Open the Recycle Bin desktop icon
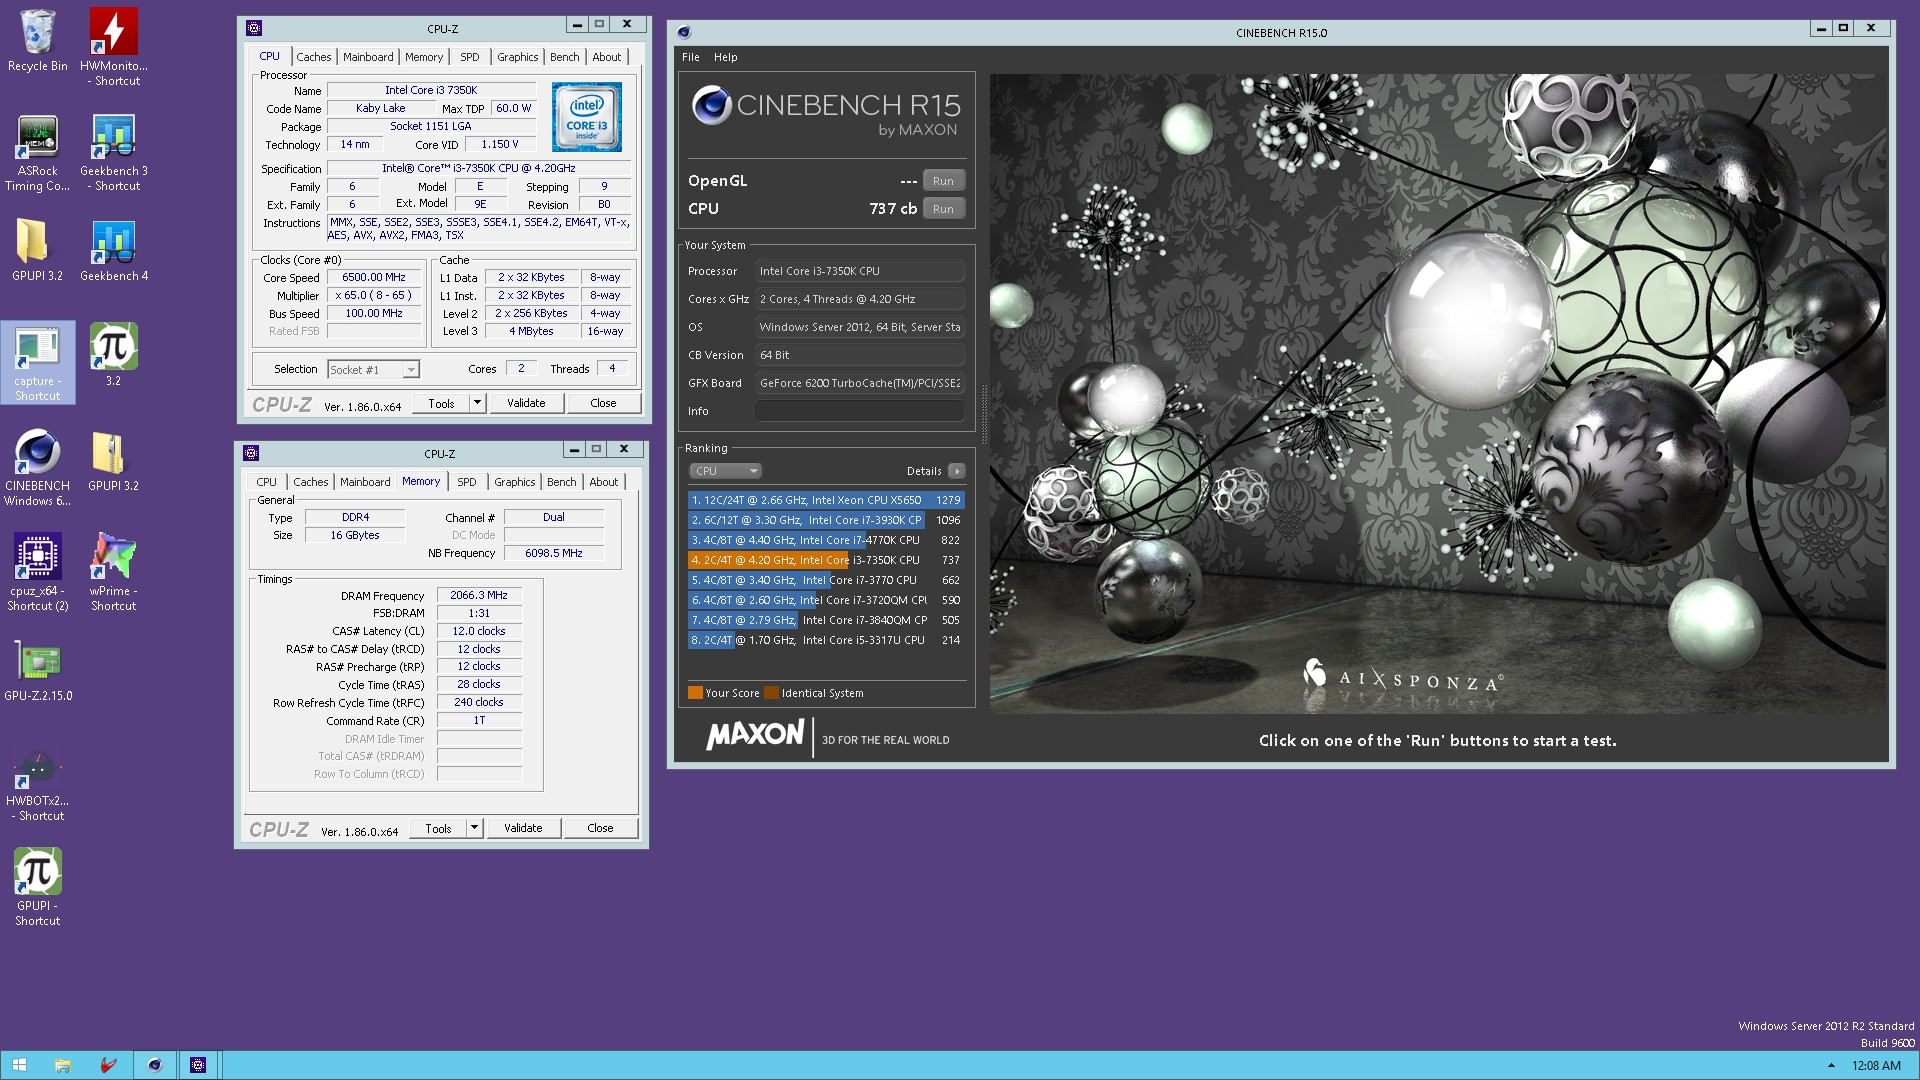This screenshot has width=1920, height=1080. point(37,40)
